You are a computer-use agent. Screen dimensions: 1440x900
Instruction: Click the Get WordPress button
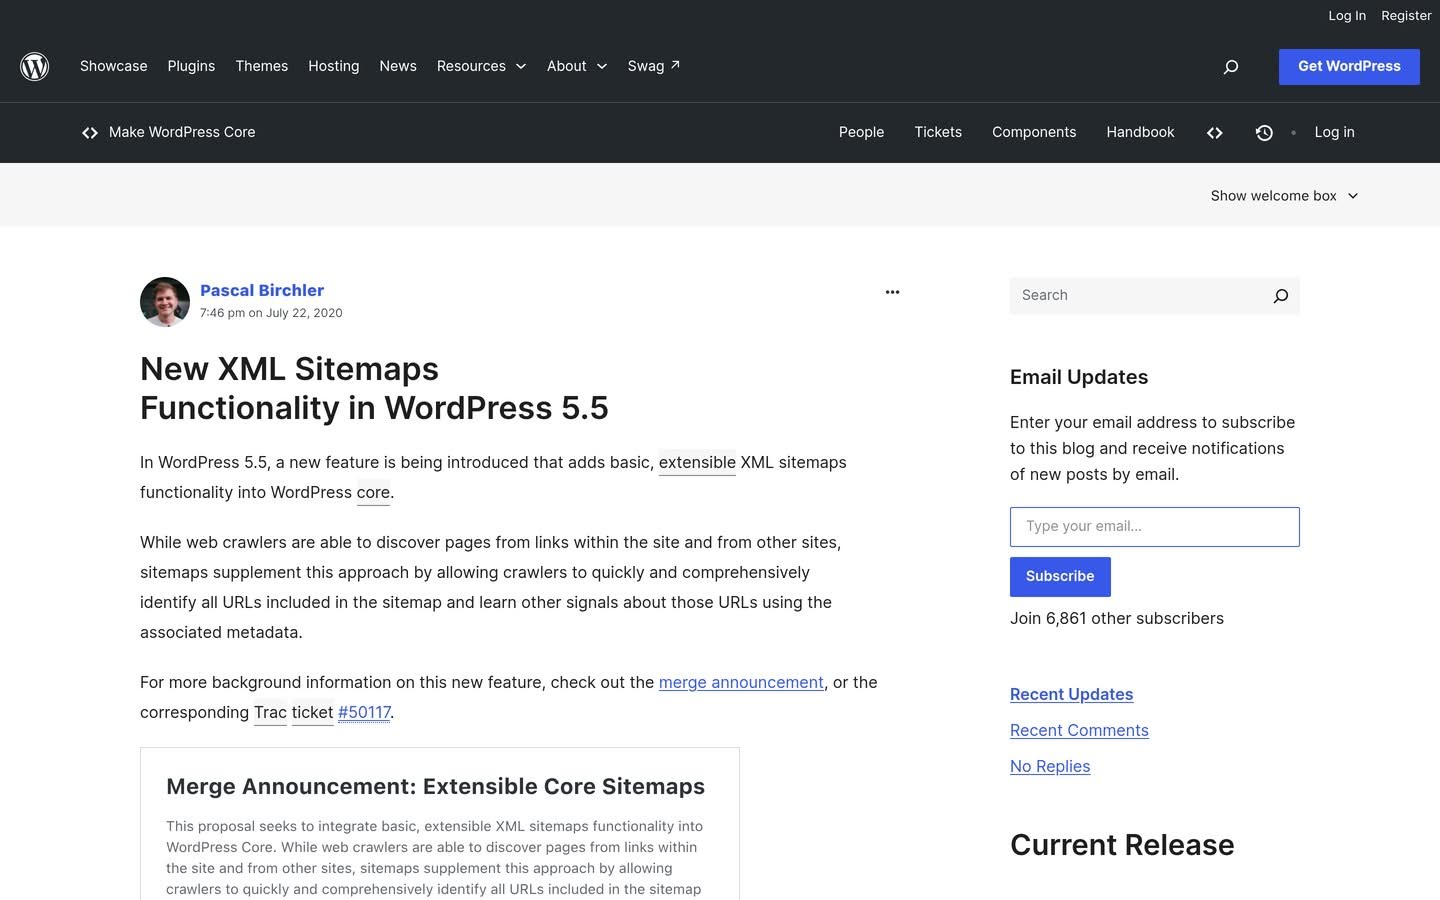pos(1349,66)
